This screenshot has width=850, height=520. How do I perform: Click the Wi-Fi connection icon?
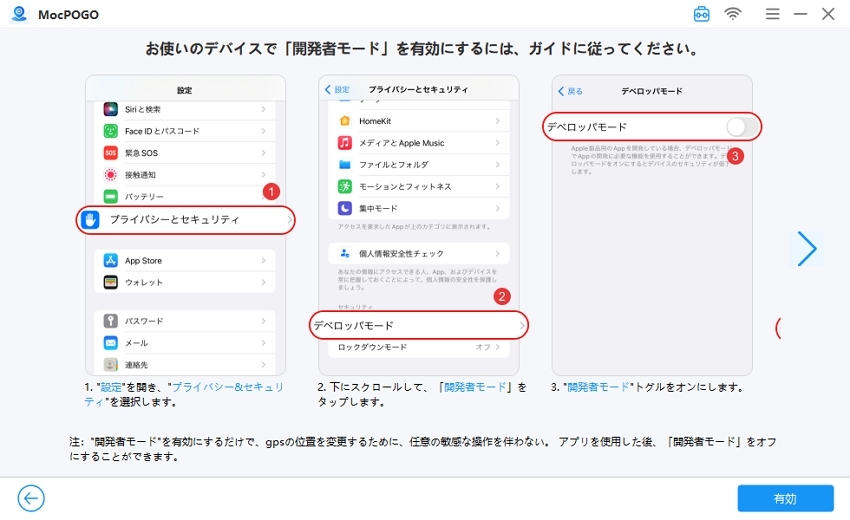(x=732, y=14)
